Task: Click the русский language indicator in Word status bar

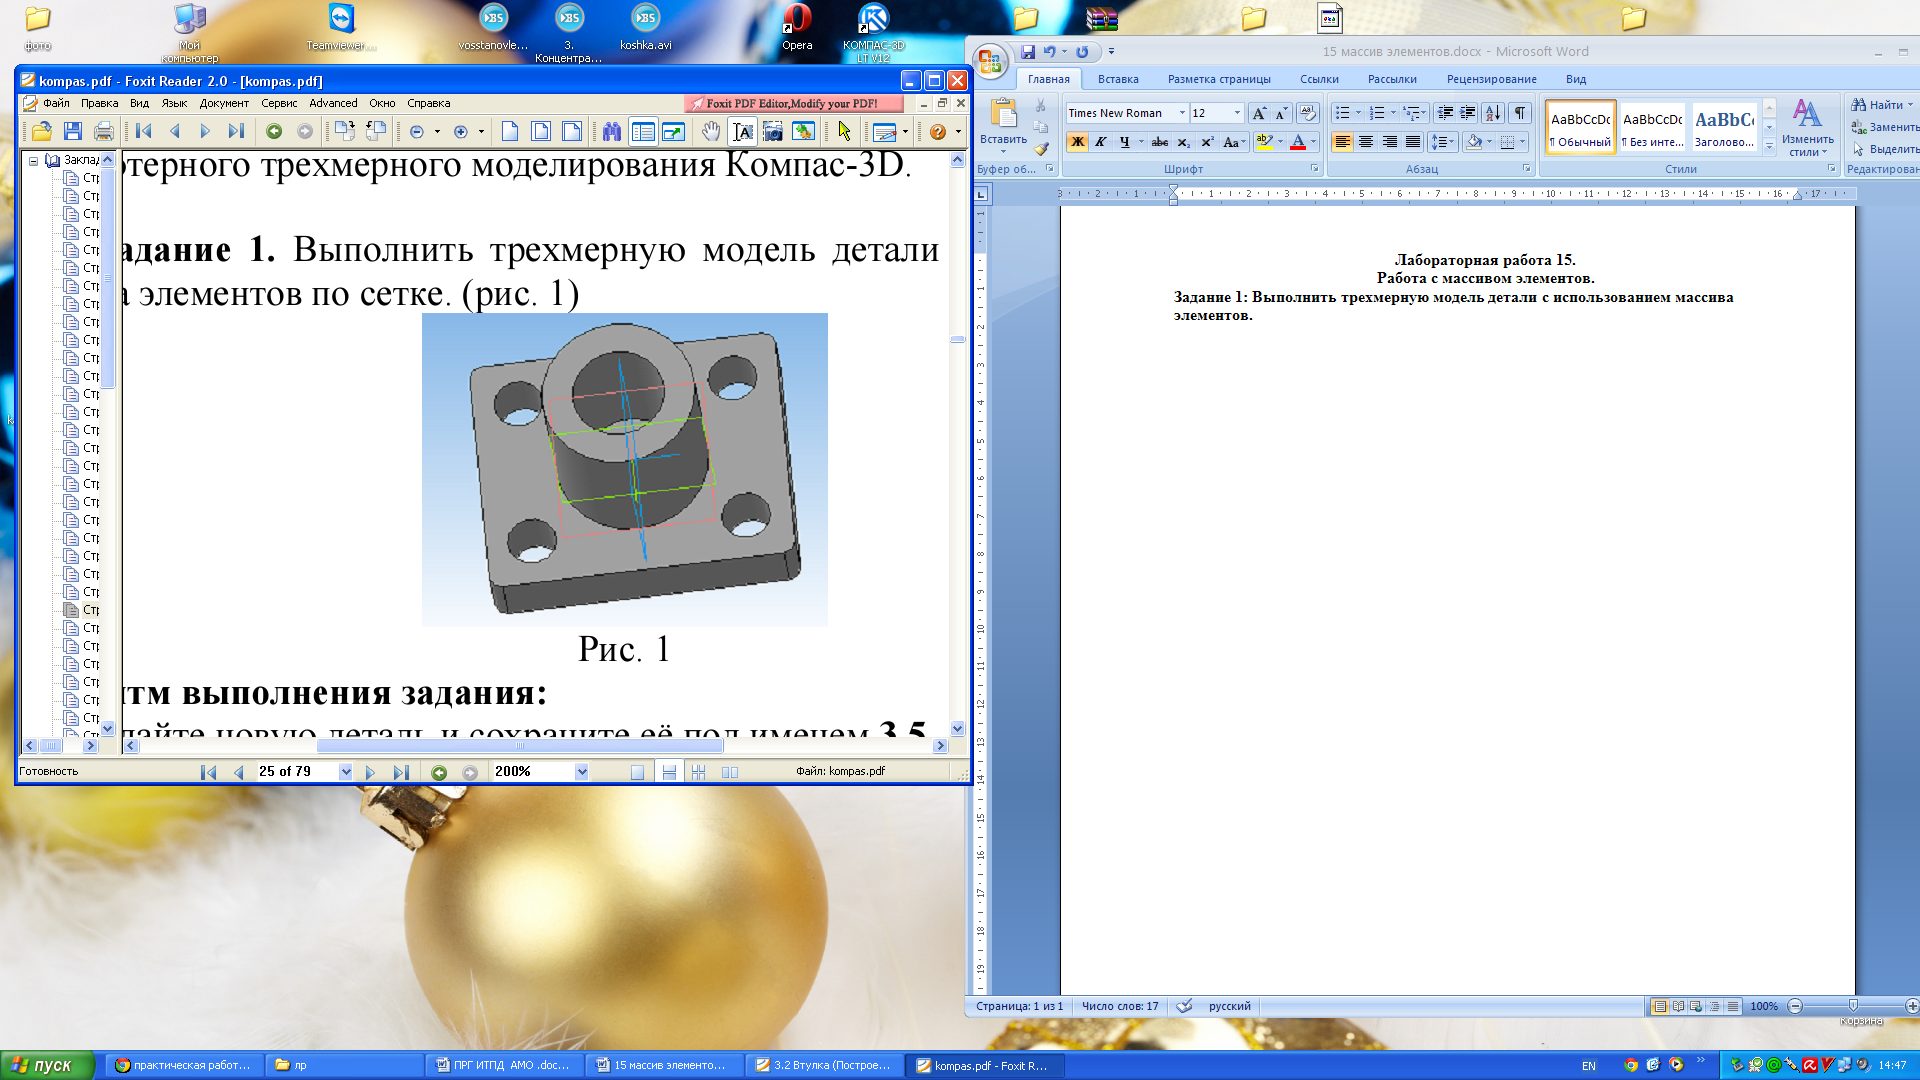Action: click(x=1229, y=1006)
